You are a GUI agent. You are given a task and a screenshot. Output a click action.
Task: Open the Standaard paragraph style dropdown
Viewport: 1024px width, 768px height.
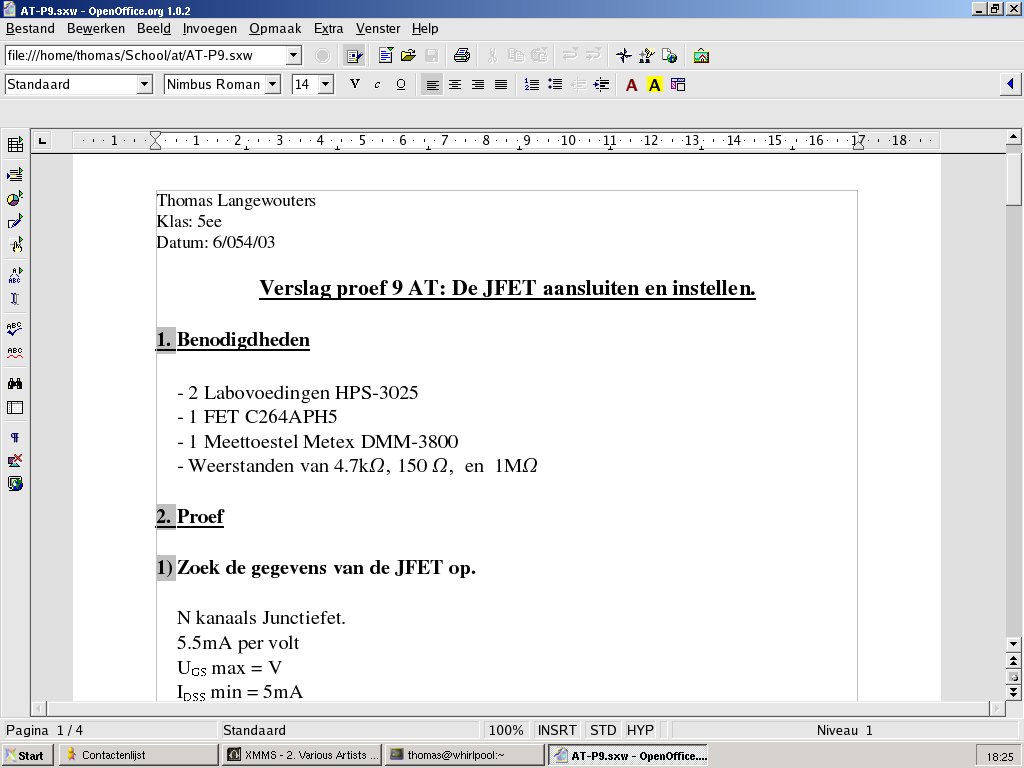pos(145,84)
